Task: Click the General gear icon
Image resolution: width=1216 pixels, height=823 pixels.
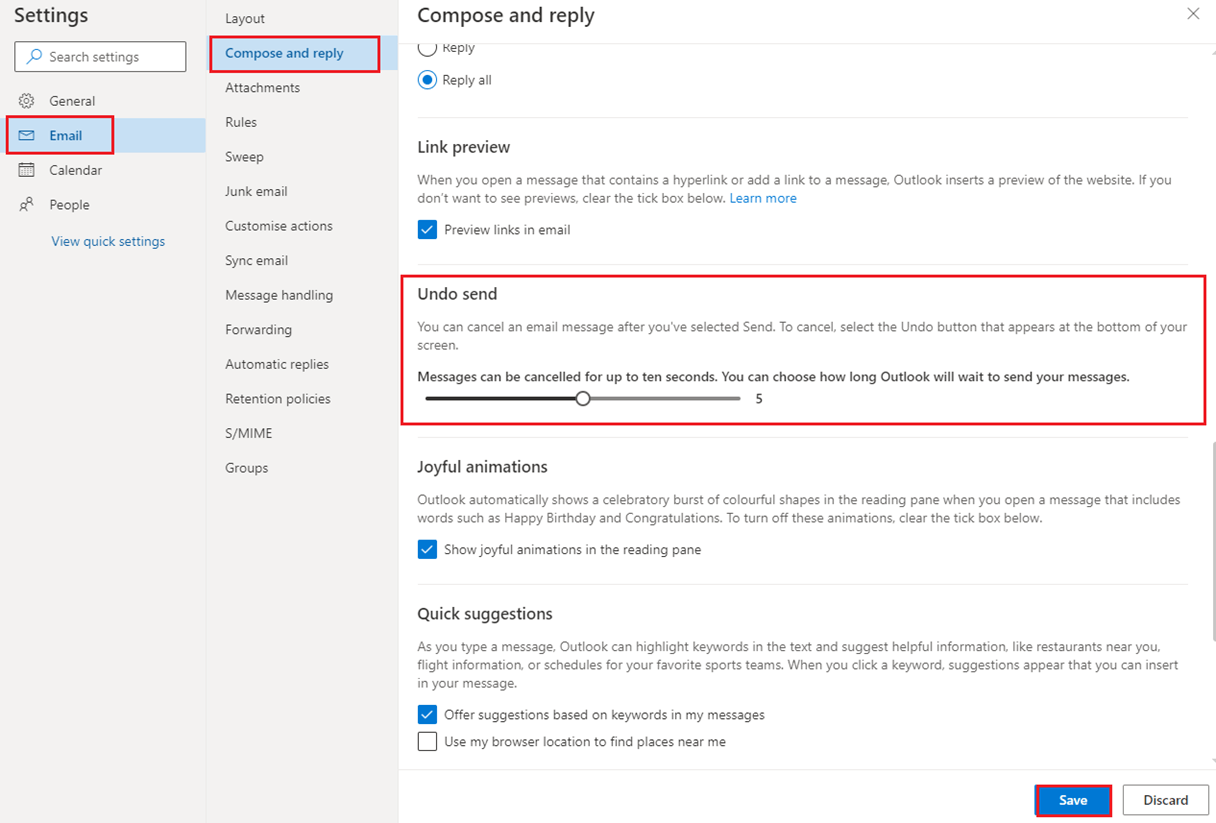Action: coord(27,101)
